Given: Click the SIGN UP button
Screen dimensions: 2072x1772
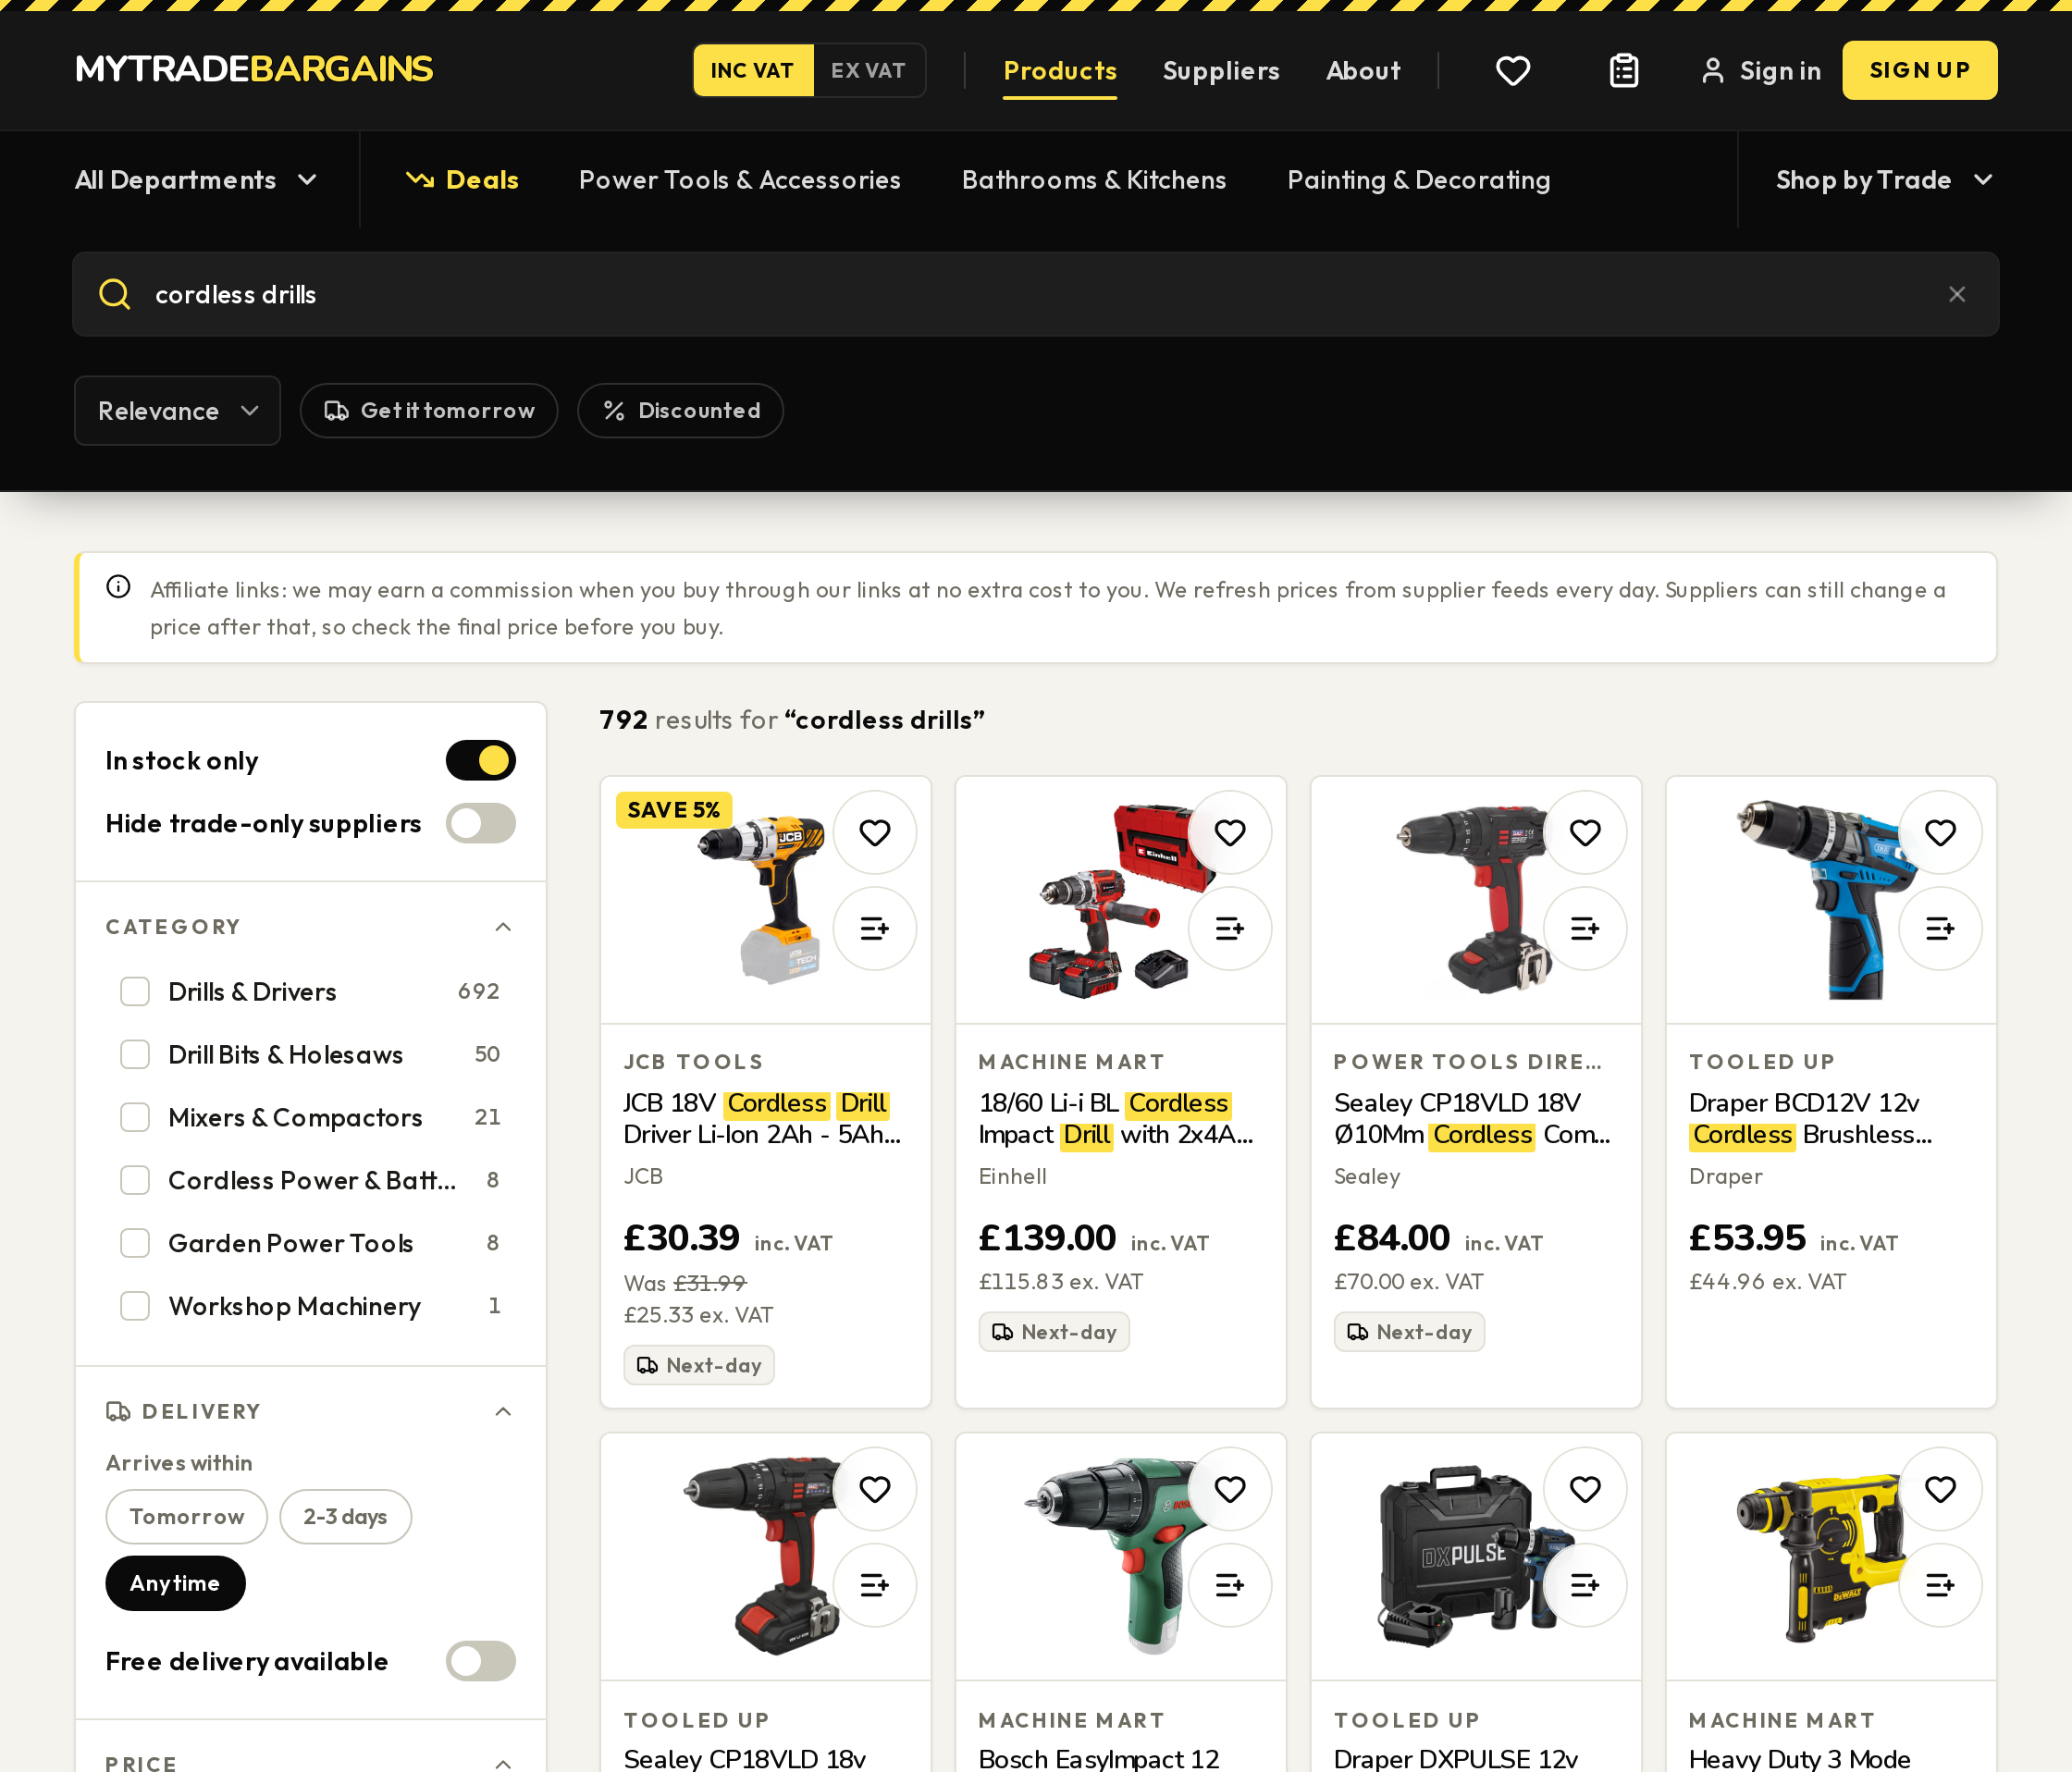Looking at the screenshot, I should coord(1919,70).
